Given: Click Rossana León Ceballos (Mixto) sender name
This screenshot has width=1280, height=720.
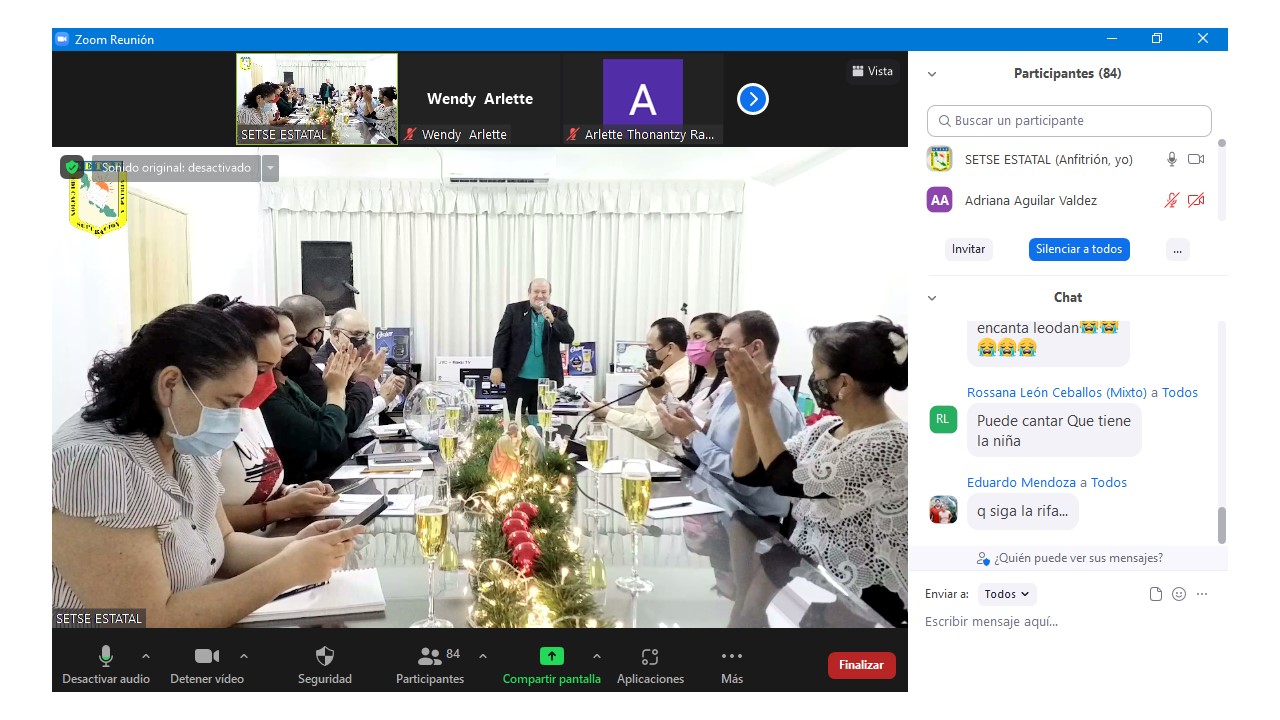Looking at the screenshot, I should click(1057, 393).
